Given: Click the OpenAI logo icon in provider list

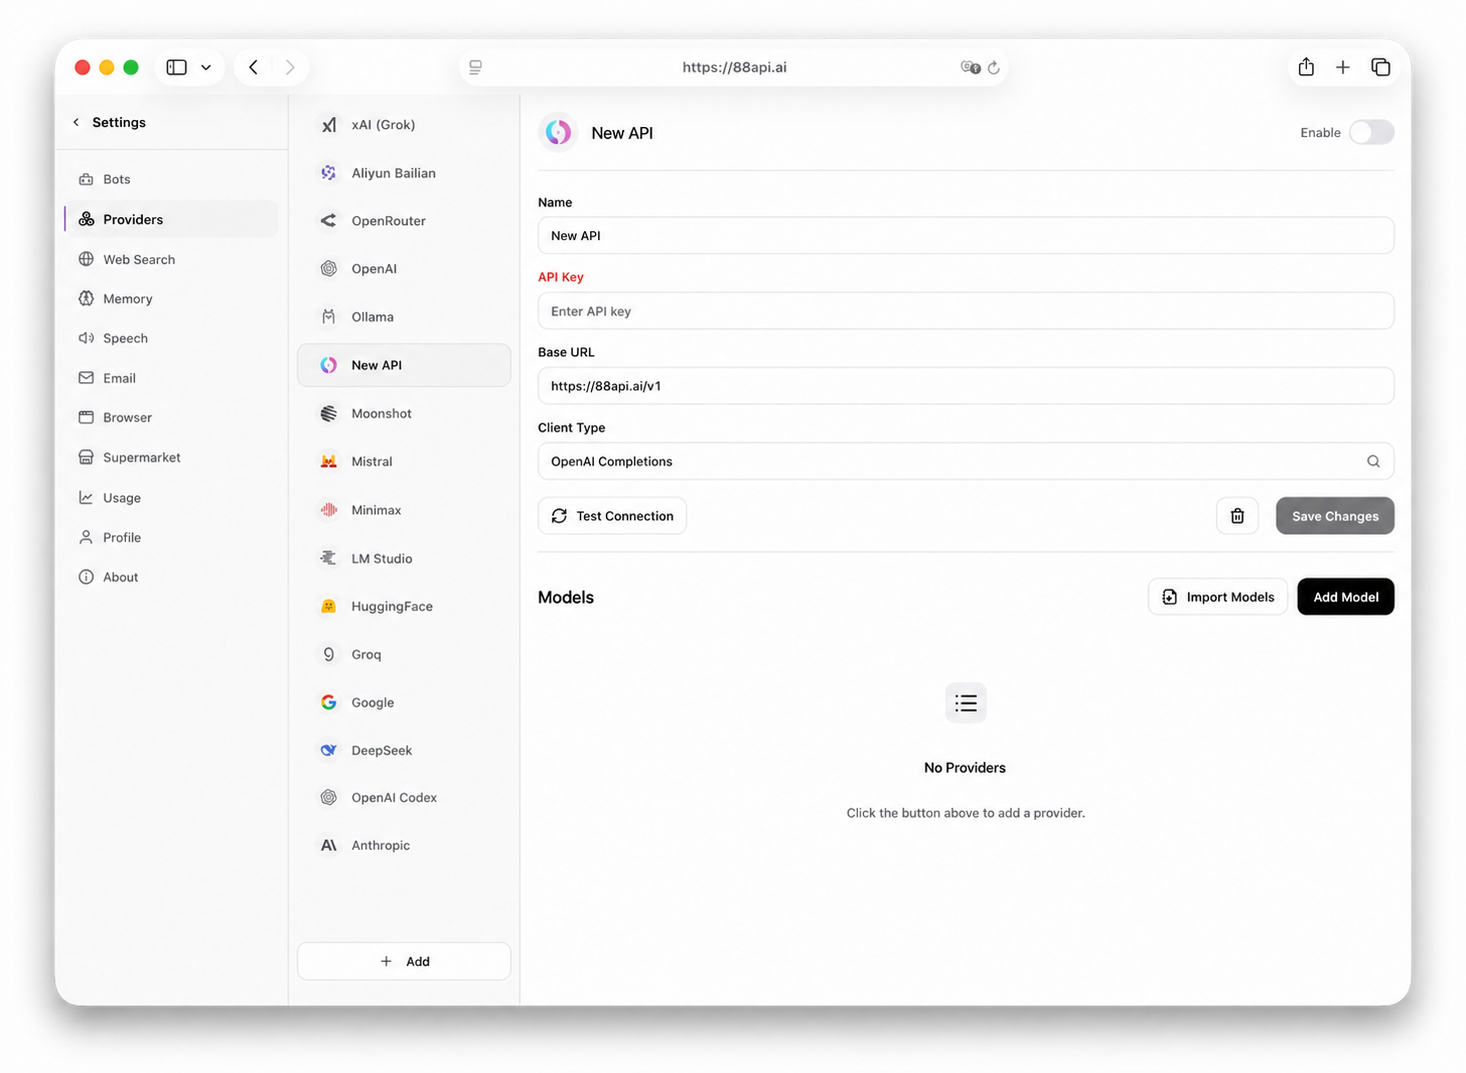Looking at the screenshot, I should [x=329, y=269].
